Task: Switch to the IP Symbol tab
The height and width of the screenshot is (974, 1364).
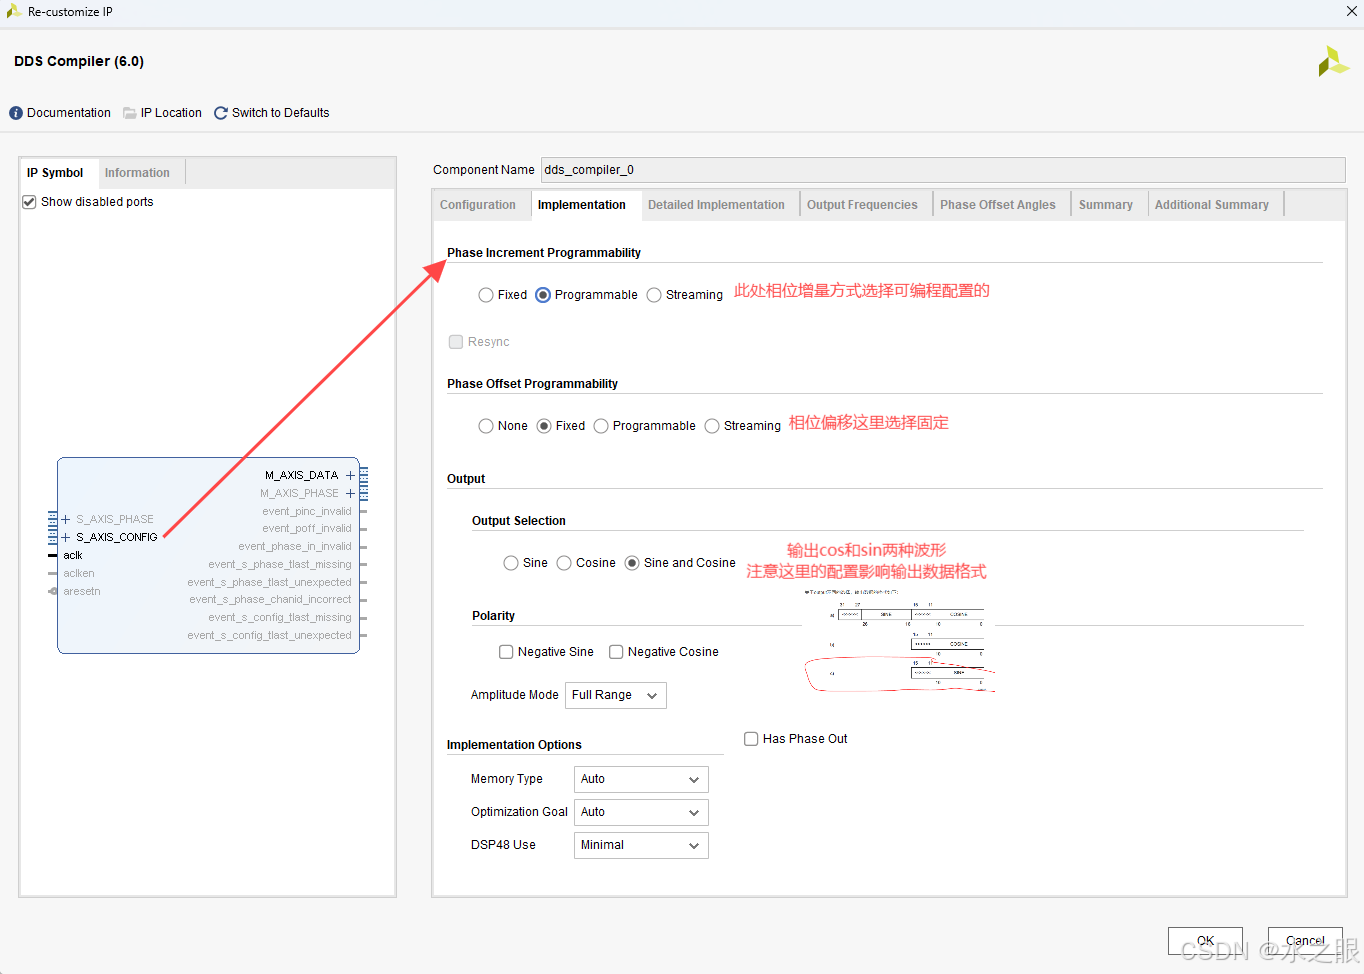Action: (x=55, y=173)
